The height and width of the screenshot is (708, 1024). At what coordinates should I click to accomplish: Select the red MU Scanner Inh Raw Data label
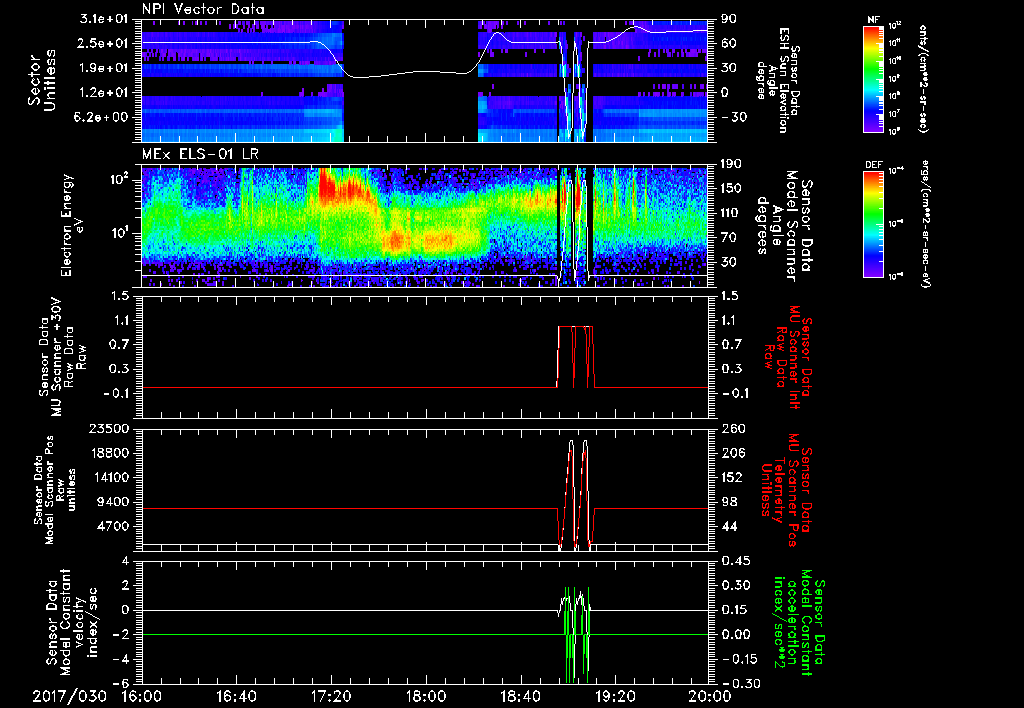coord(788,357)
